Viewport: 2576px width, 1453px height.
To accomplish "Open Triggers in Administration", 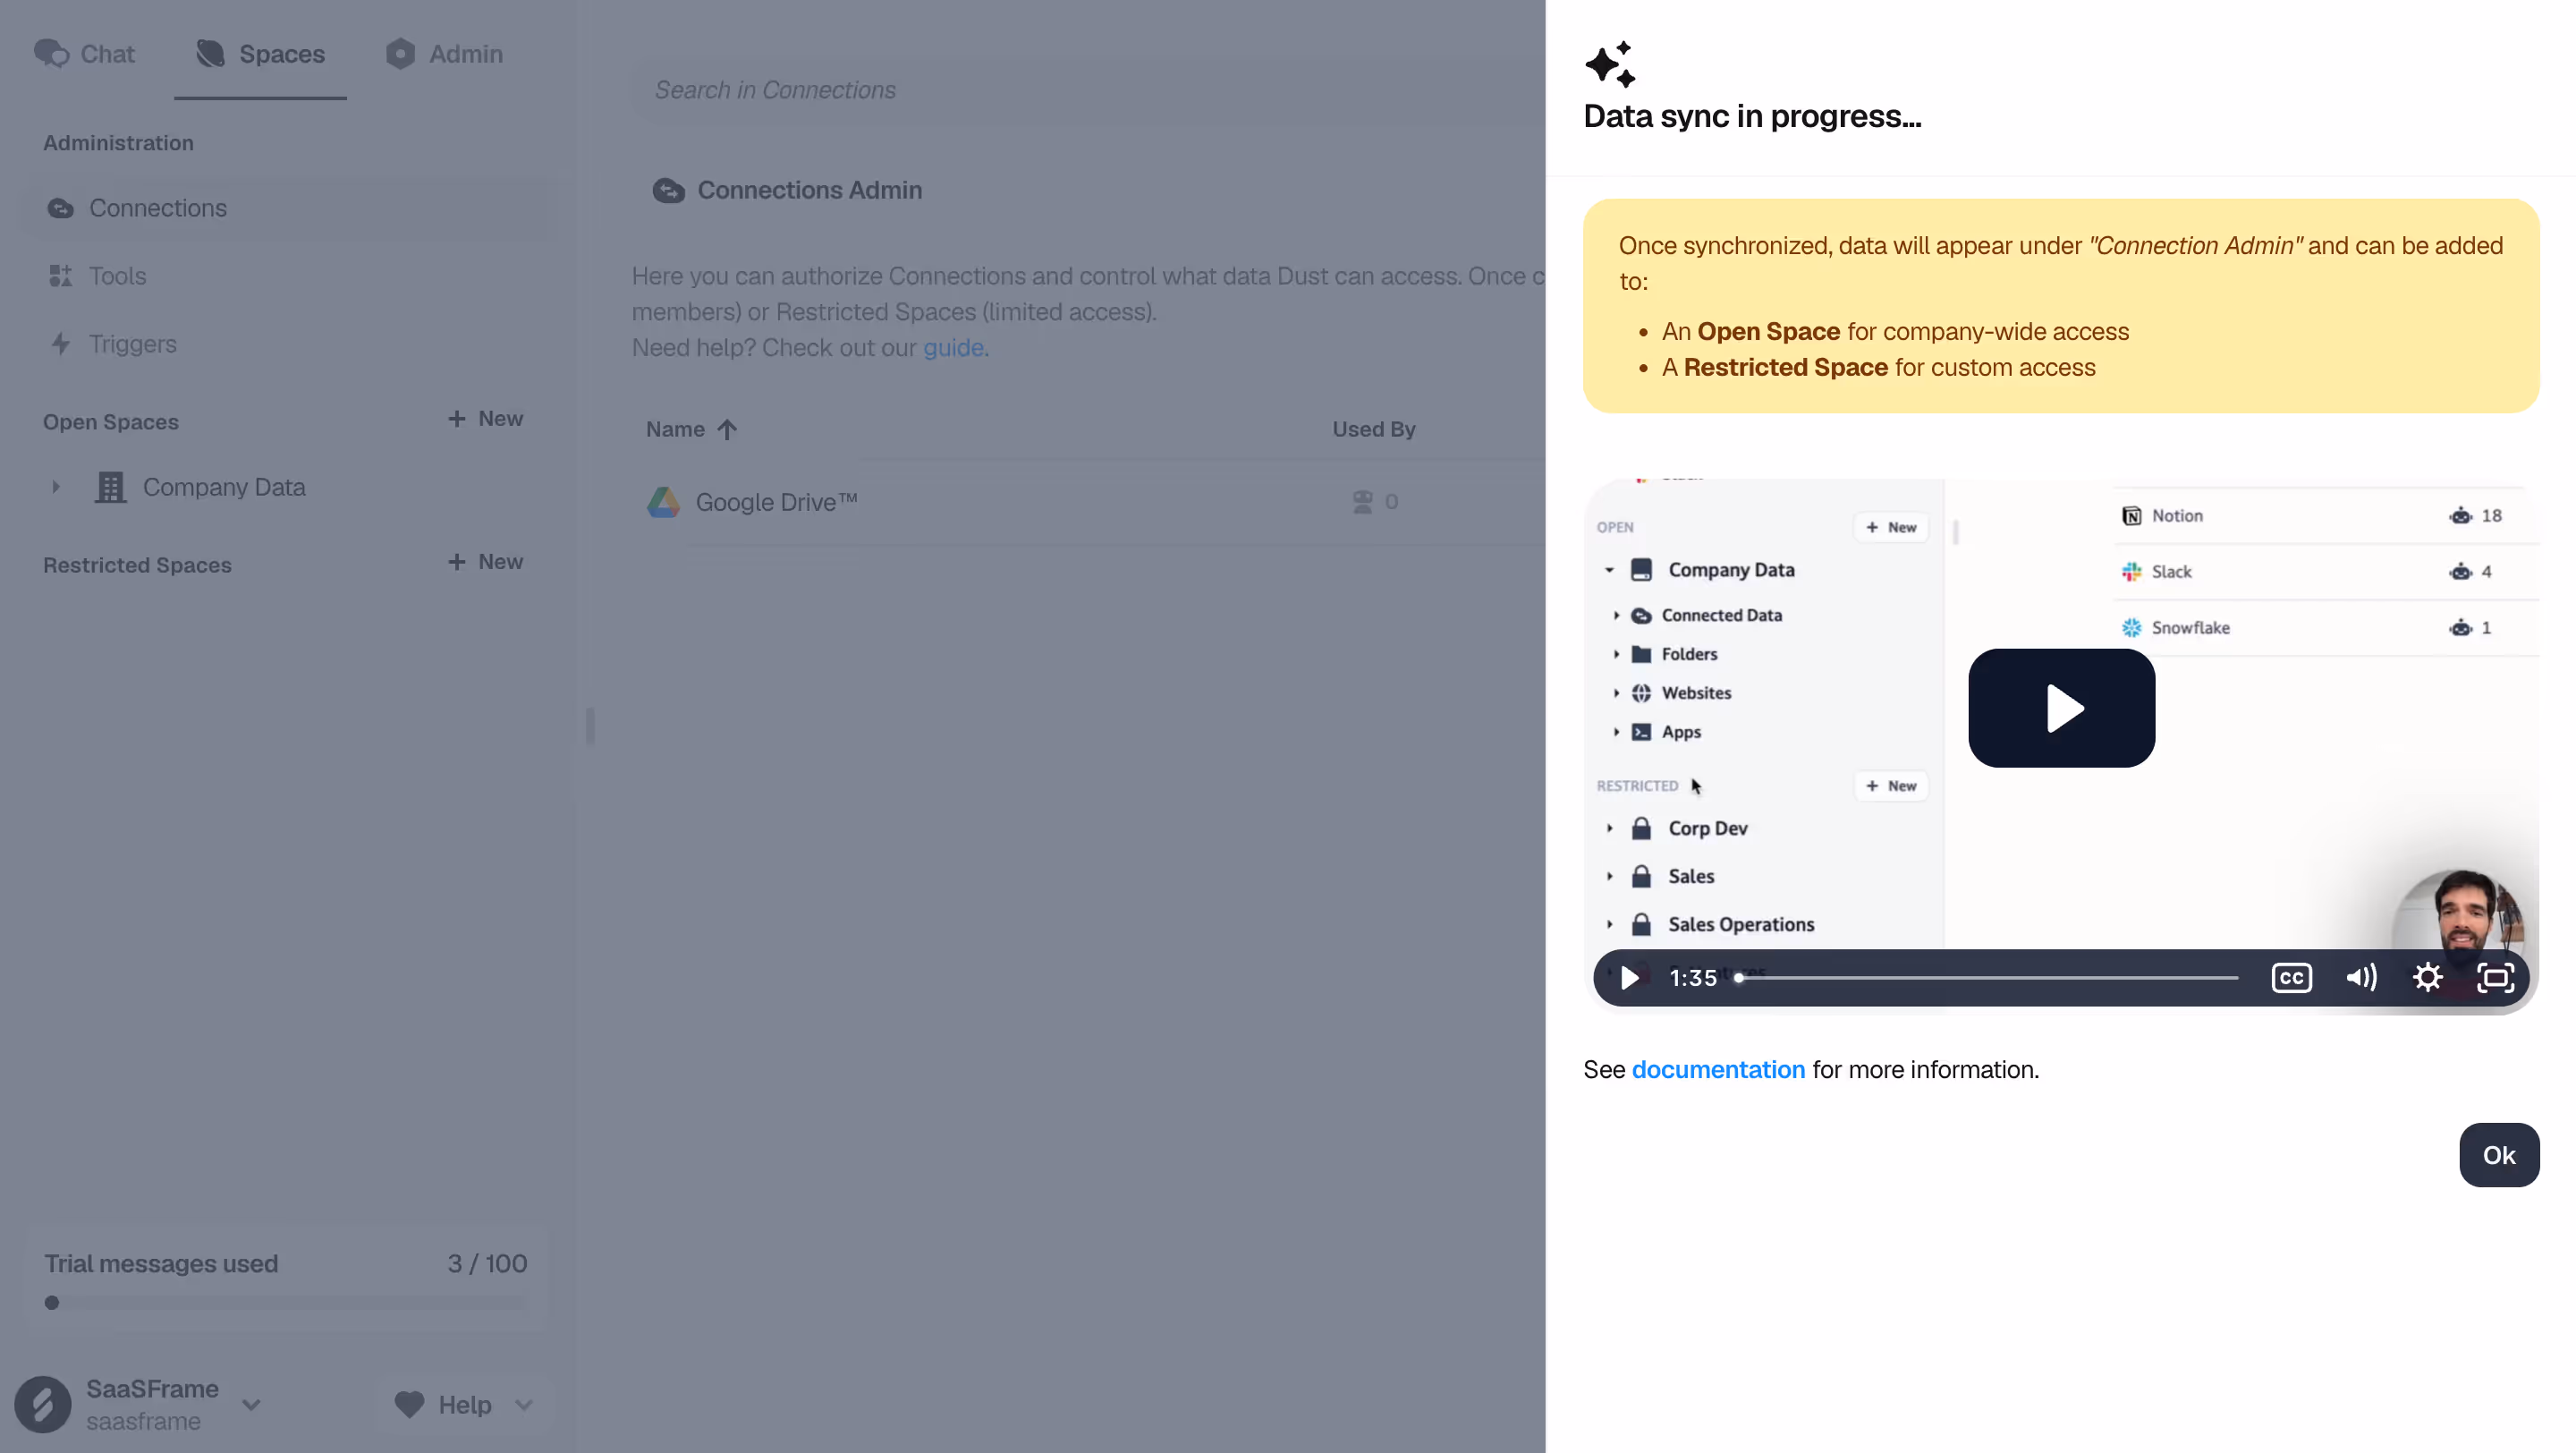I will click(286, 344).
